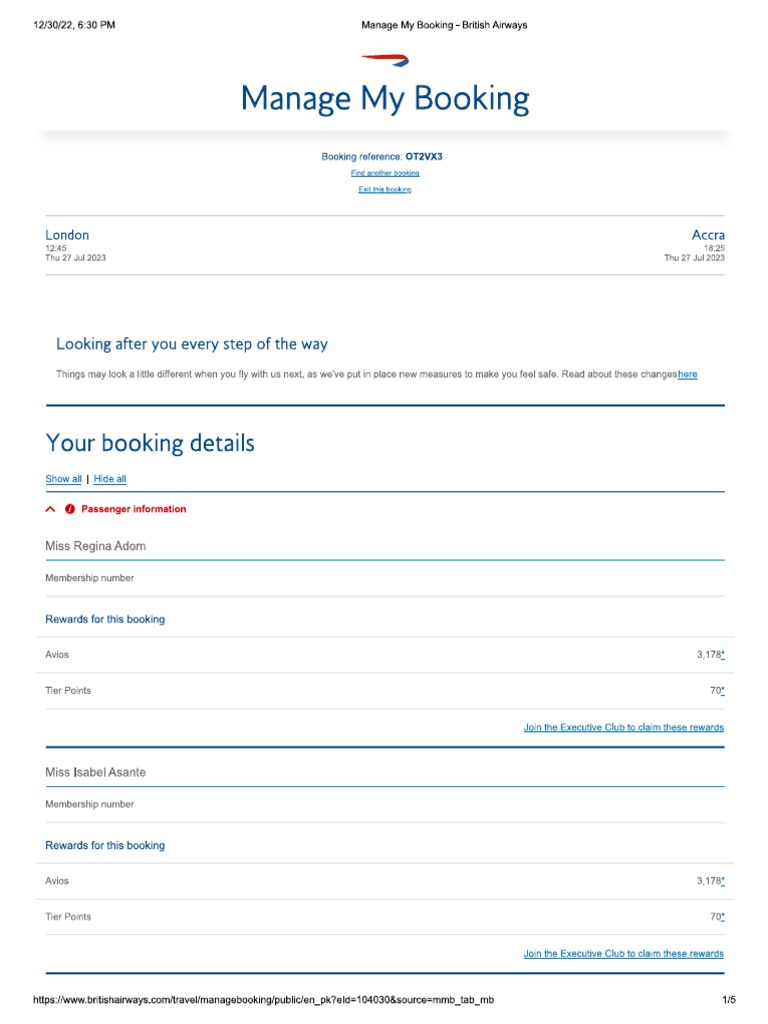Click the Find another booking link
This screenshot has height=1024, width=768.
click(x=385, y=173)
